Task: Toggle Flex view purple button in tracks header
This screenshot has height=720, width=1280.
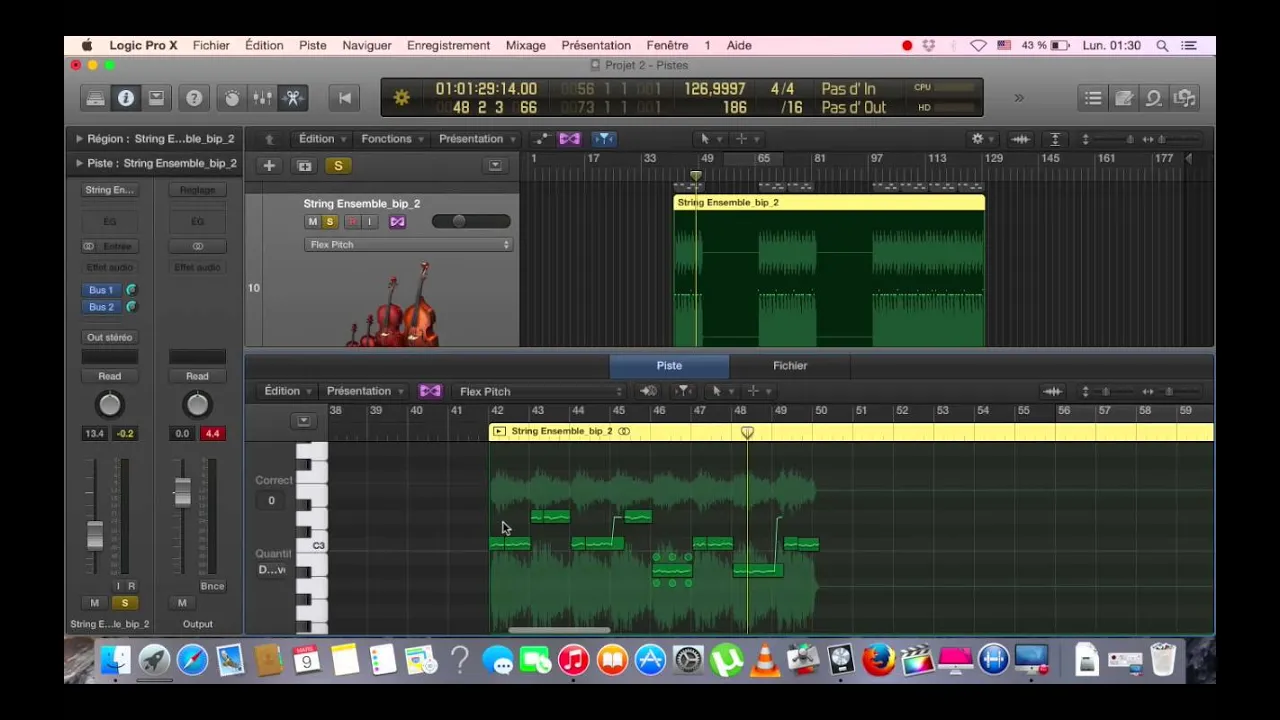Action: click(569, 139)
